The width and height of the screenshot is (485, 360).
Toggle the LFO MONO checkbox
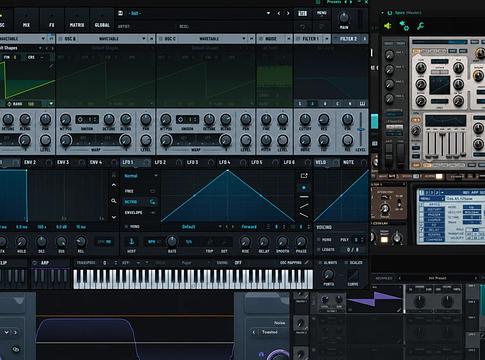pos(126,227)
